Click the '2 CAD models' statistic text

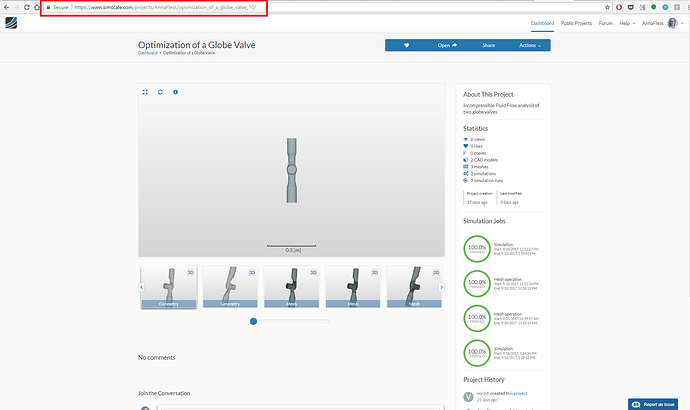click(484, 160)
